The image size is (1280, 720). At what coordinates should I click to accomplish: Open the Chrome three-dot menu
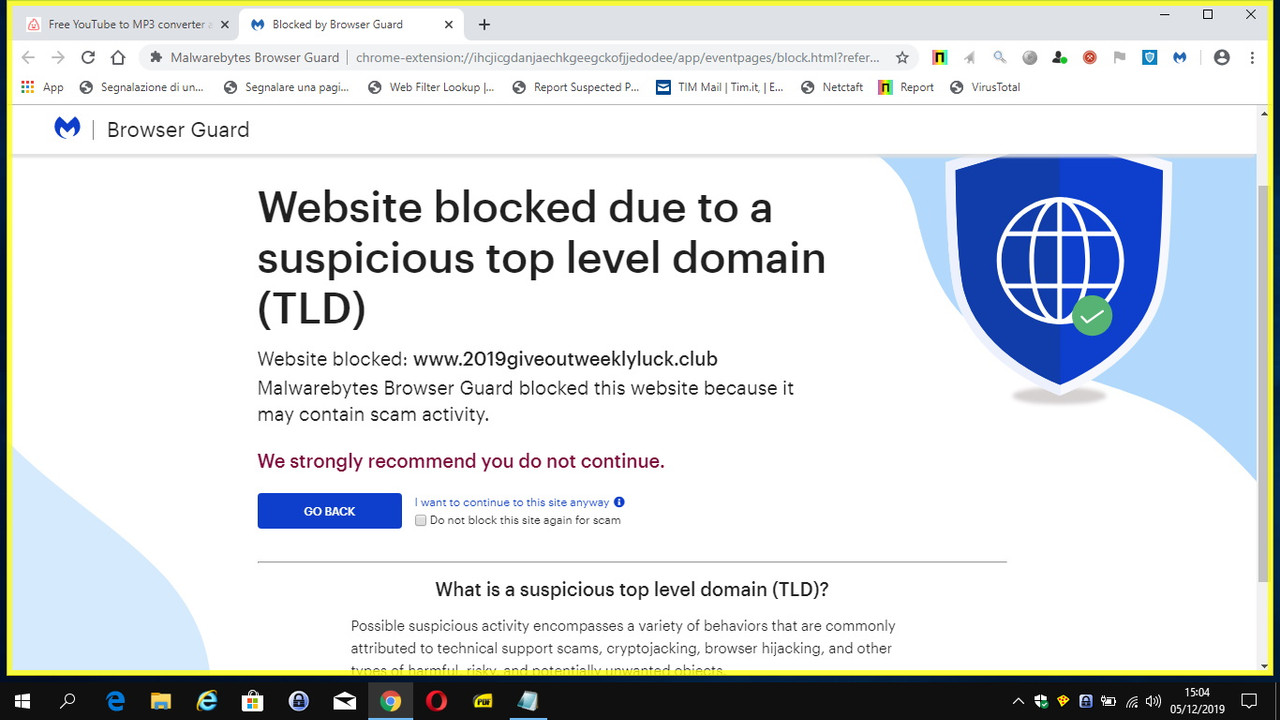(x=1252, y=58)
